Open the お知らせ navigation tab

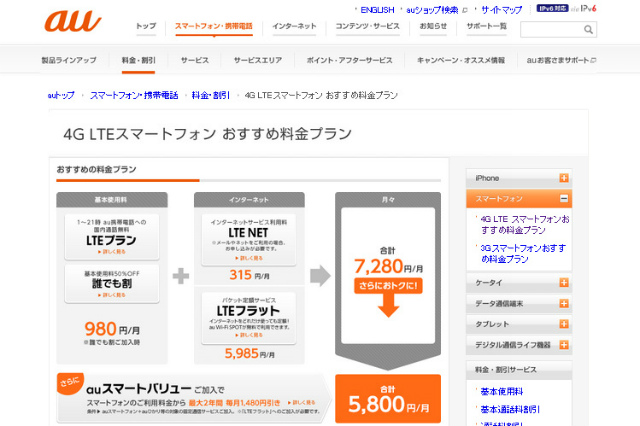point(433,26)
